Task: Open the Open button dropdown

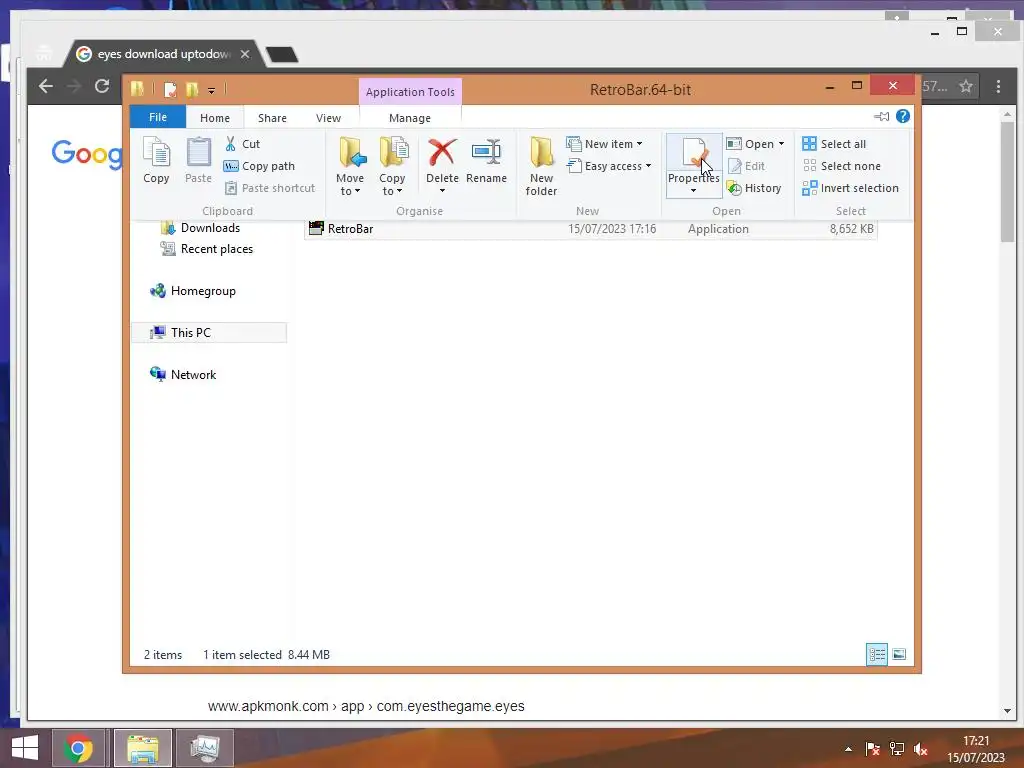Action: pyautogui.click(x=756, y=144)
